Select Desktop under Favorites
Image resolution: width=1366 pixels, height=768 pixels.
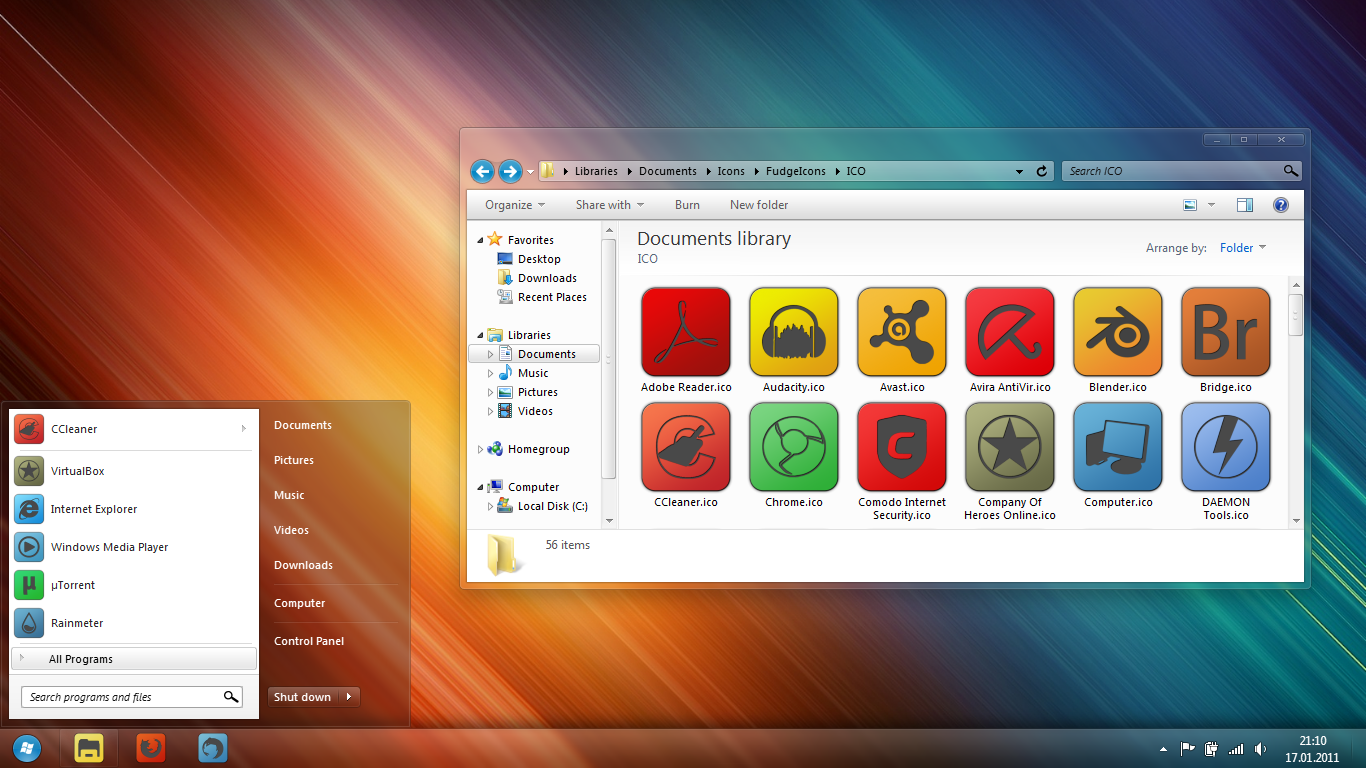pos(539,259)
